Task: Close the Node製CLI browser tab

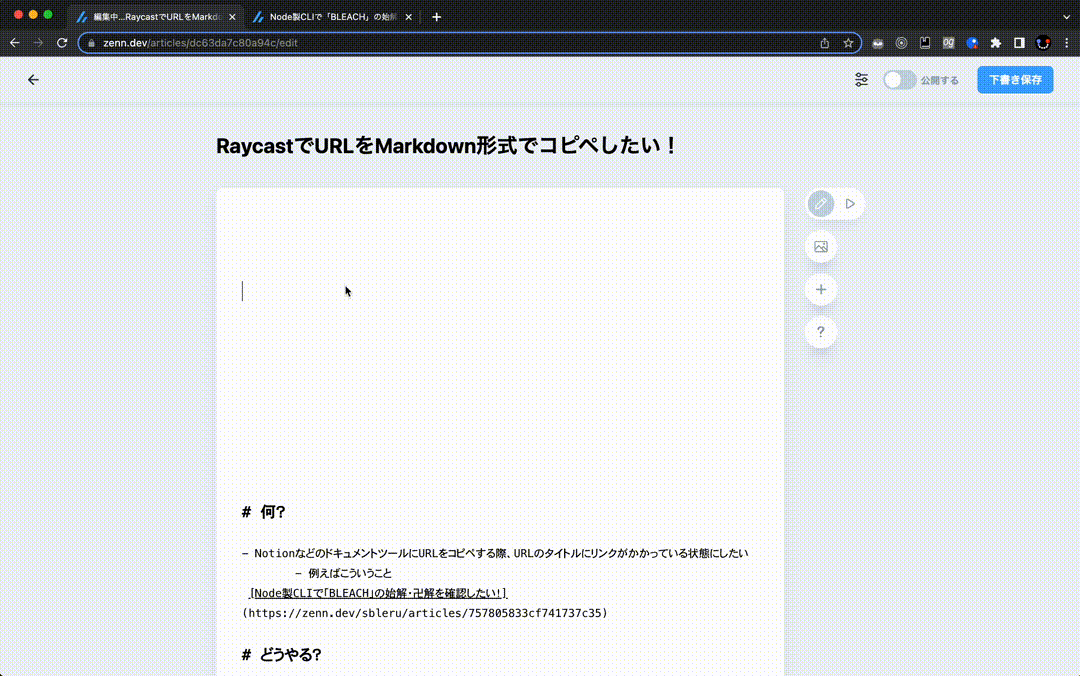Action: [x=408, y=17]
